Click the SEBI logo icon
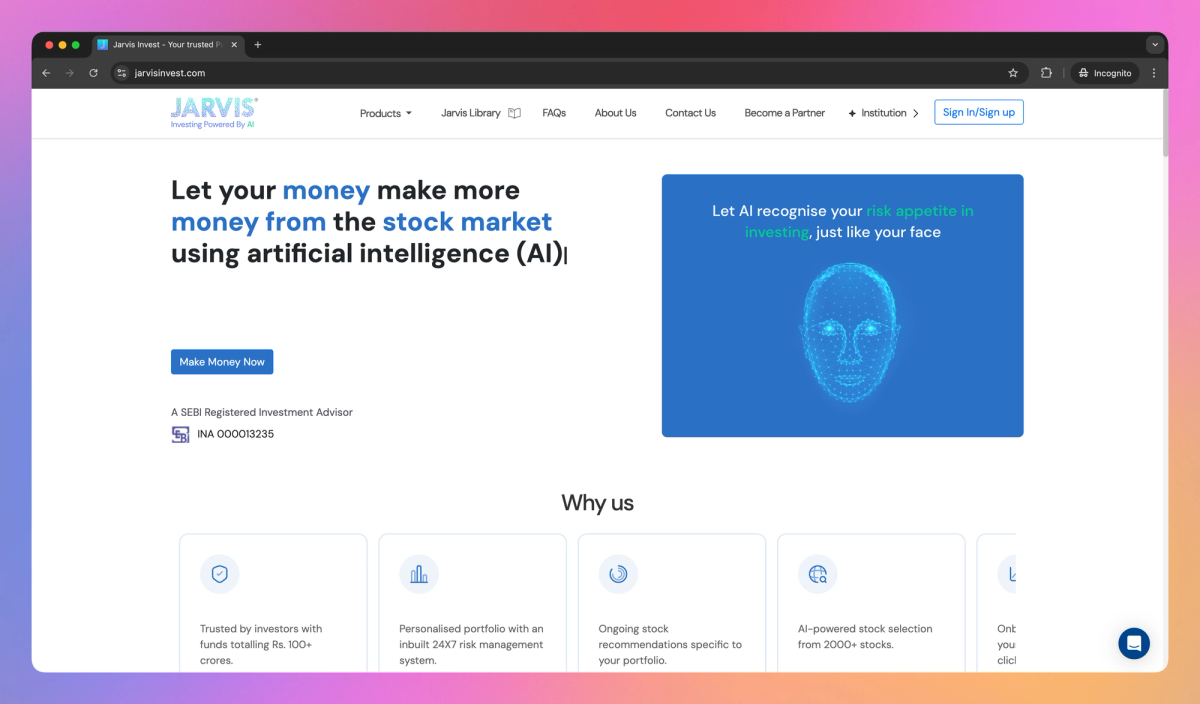 180,434
